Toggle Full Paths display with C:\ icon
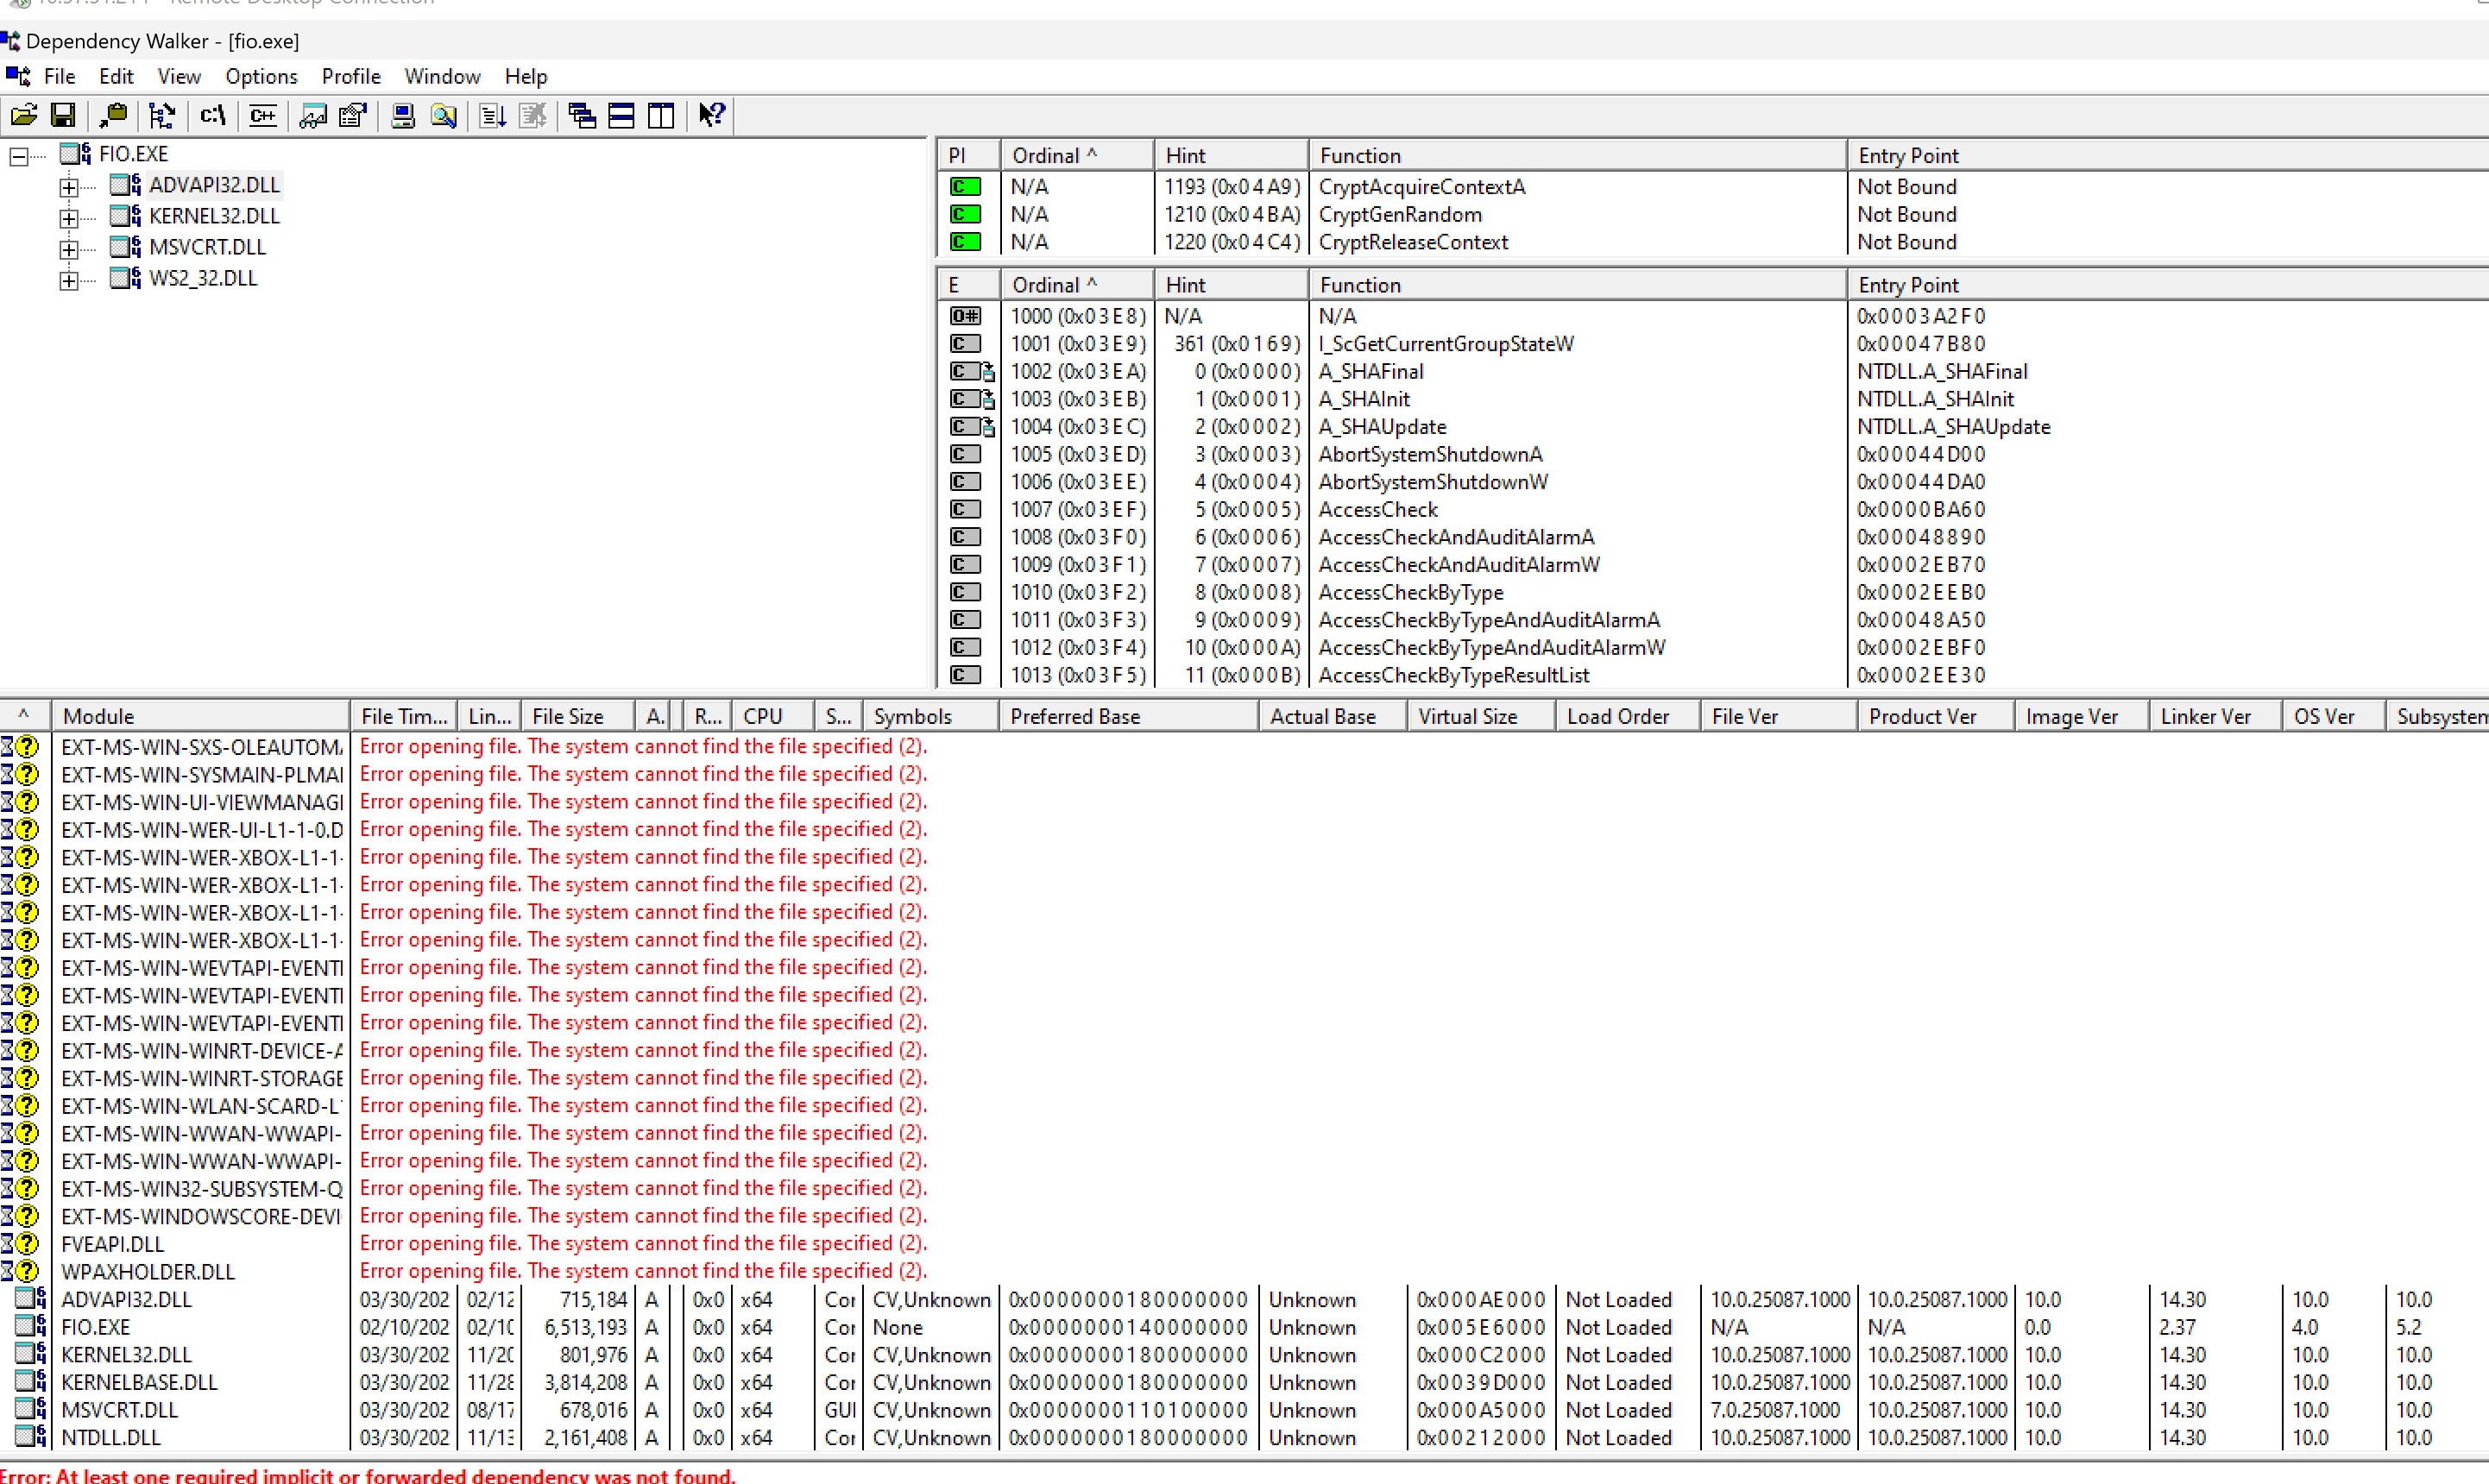2489x1484 pixels. tap(212, 115)
